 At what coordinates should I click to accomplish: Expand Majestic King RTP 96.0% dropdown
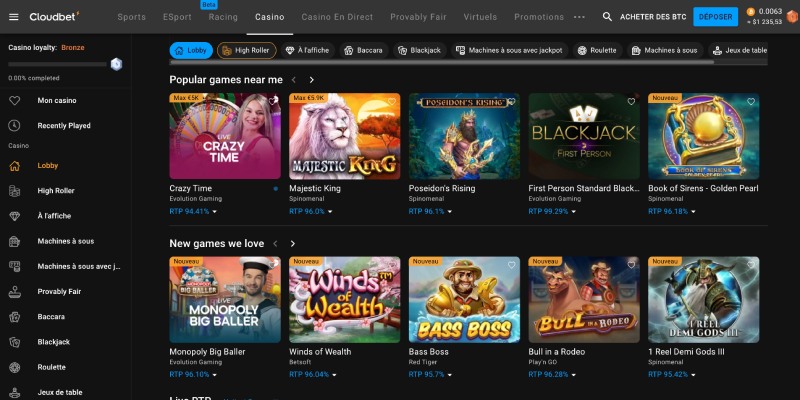(x=330, y=212)
